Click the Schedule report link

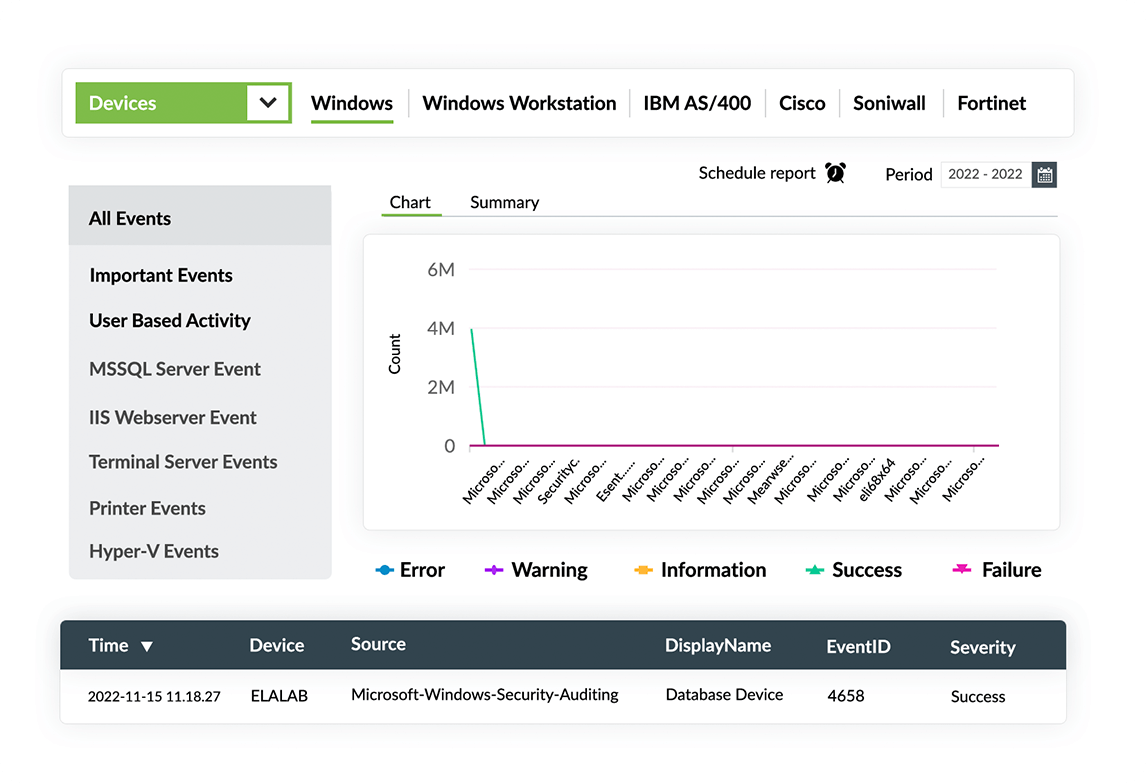coord(757,172)
